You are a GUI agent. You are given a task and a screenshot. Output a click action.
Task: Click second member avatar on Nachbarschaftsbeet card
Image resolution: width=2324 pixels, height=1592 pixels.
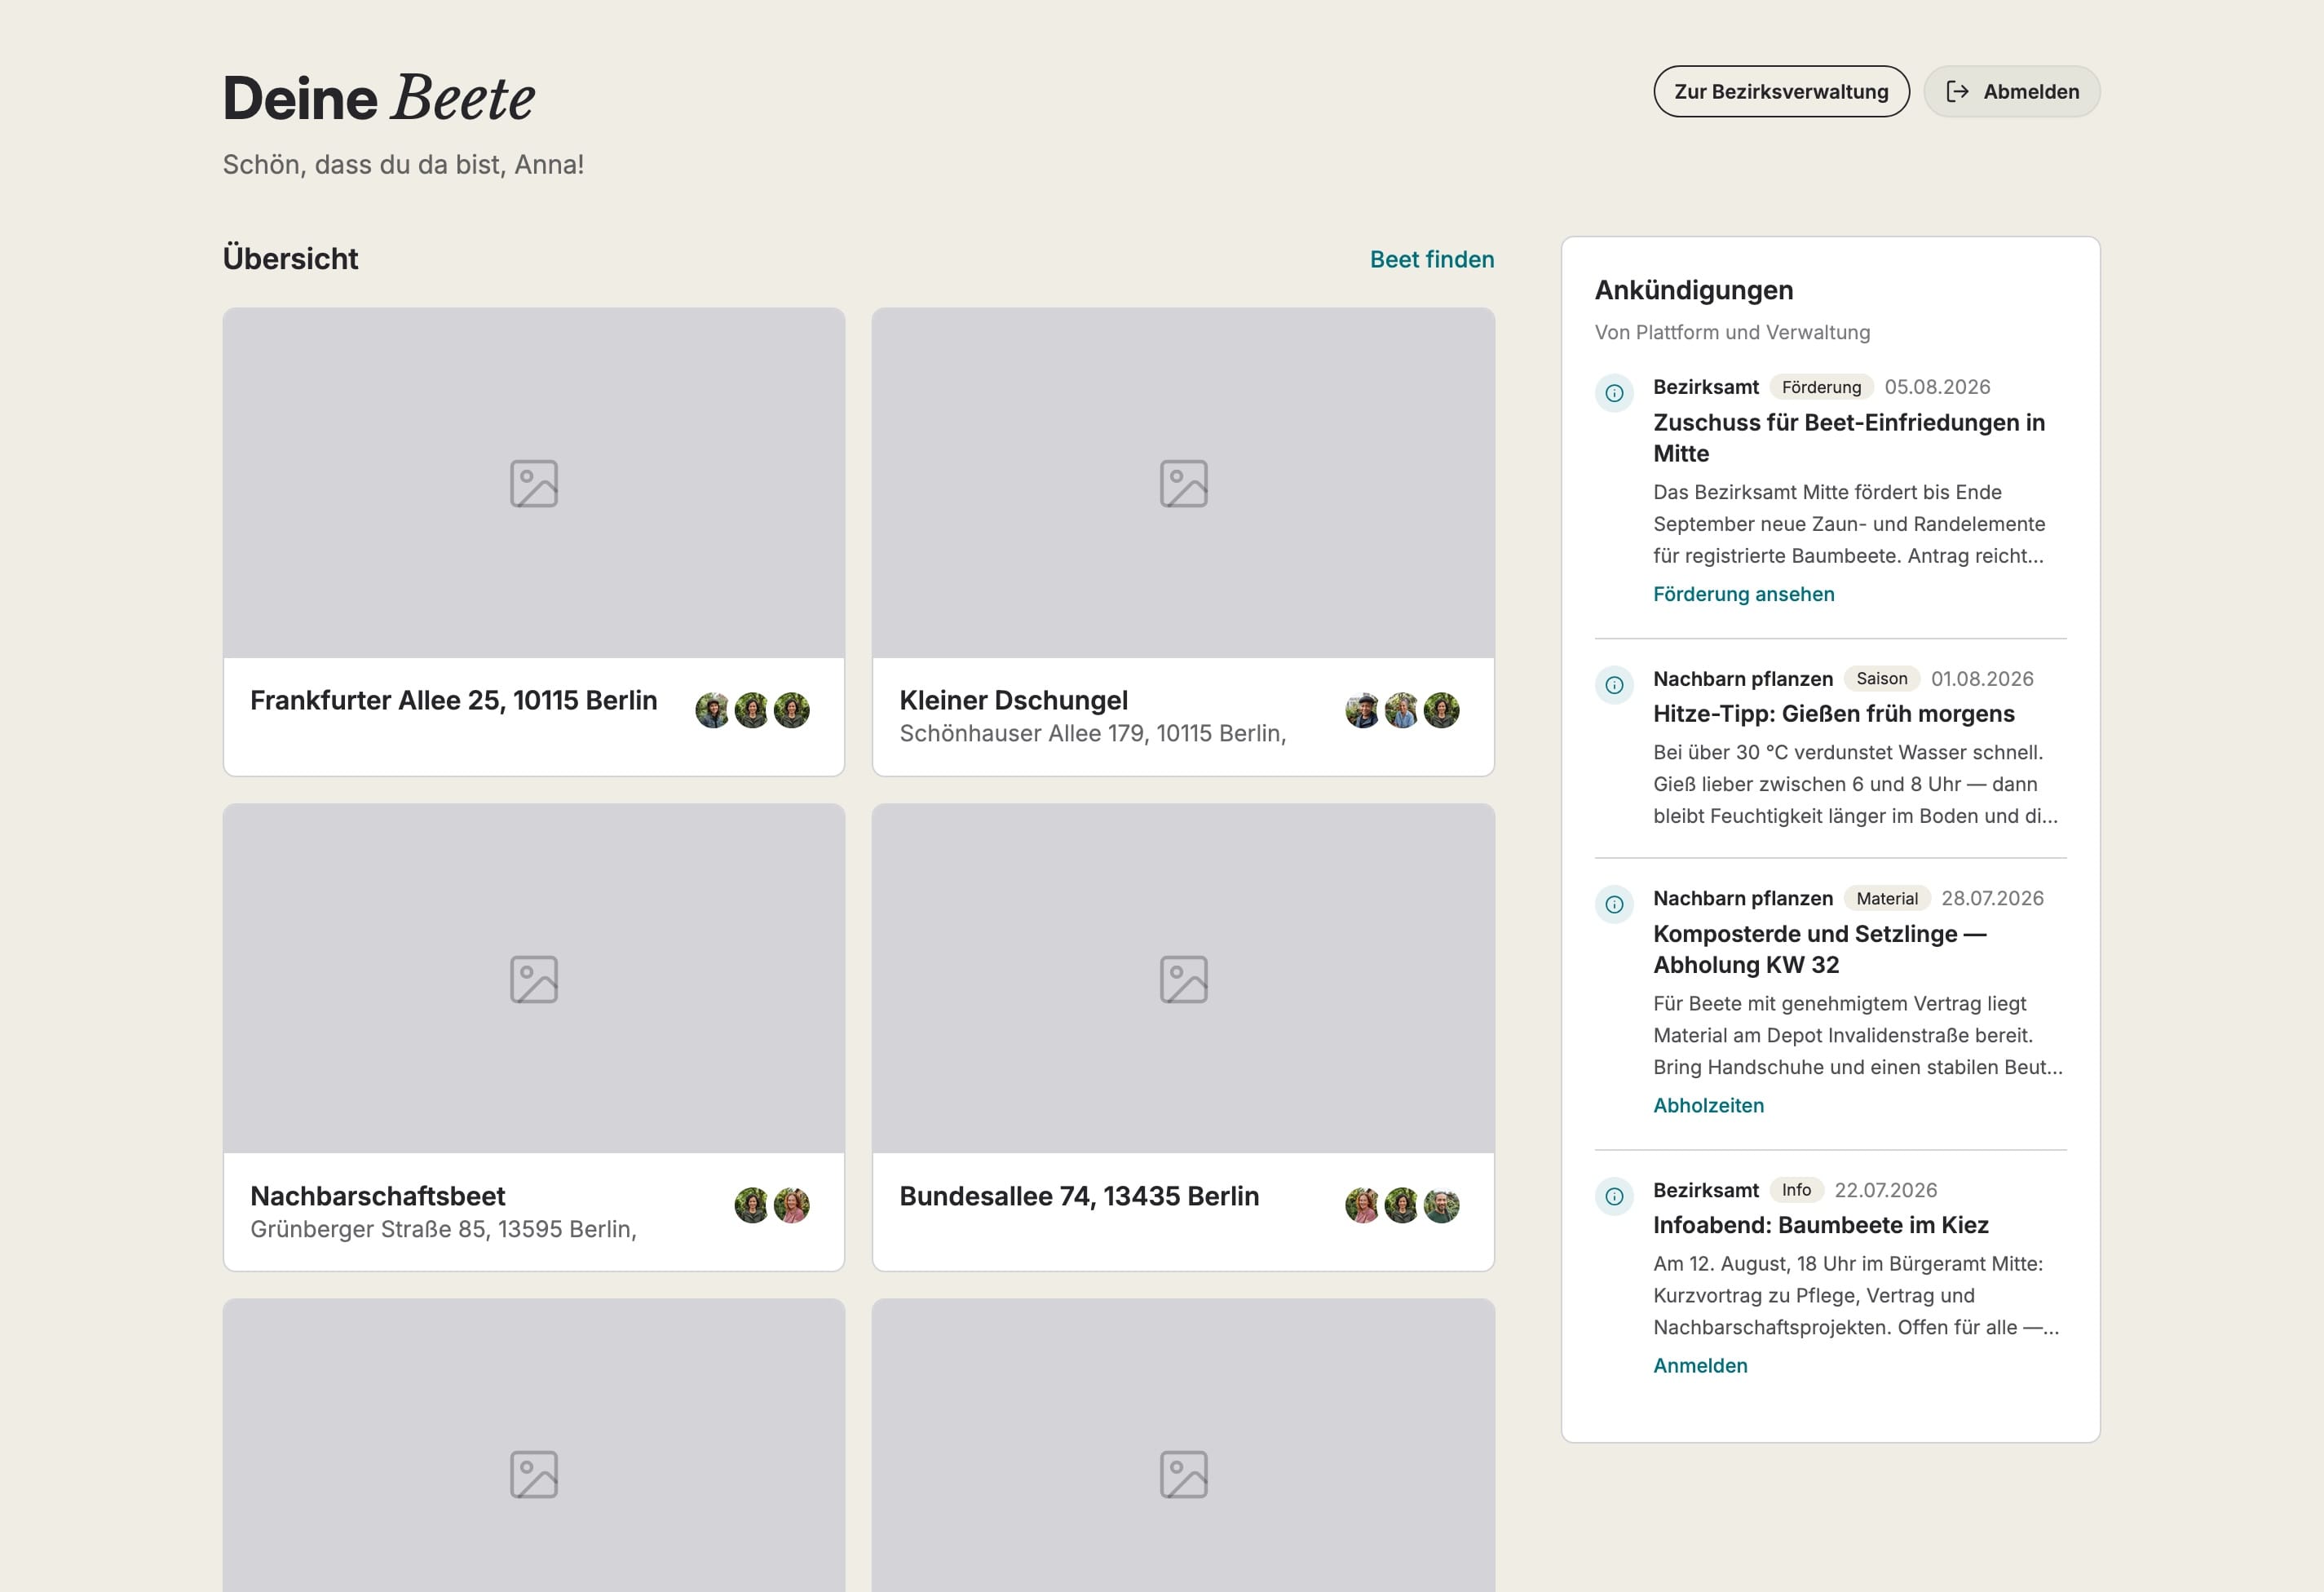[792, 1205]
